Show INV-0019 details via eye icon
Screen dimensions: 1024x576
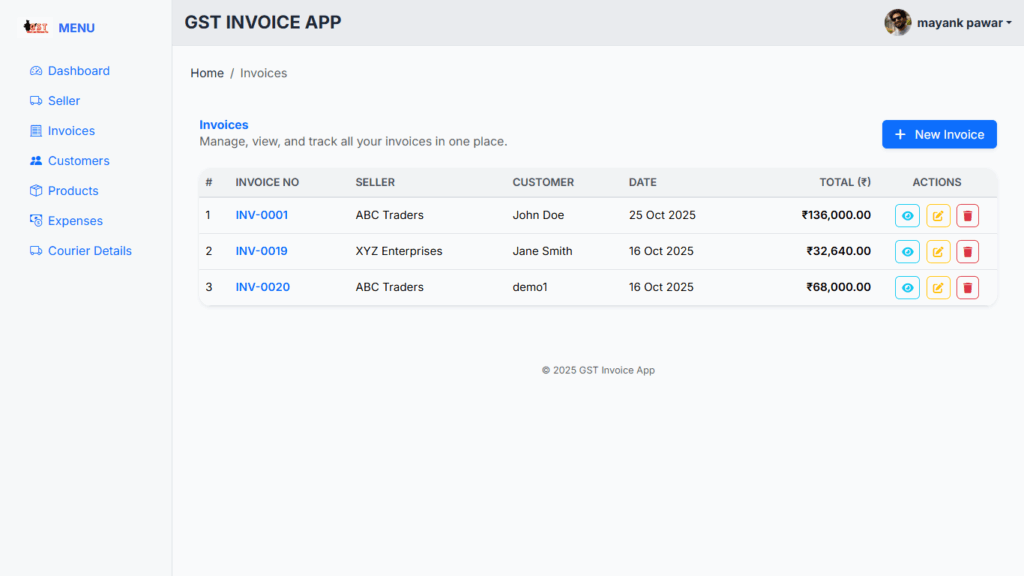pyautogui.click(x=907, y=252)
